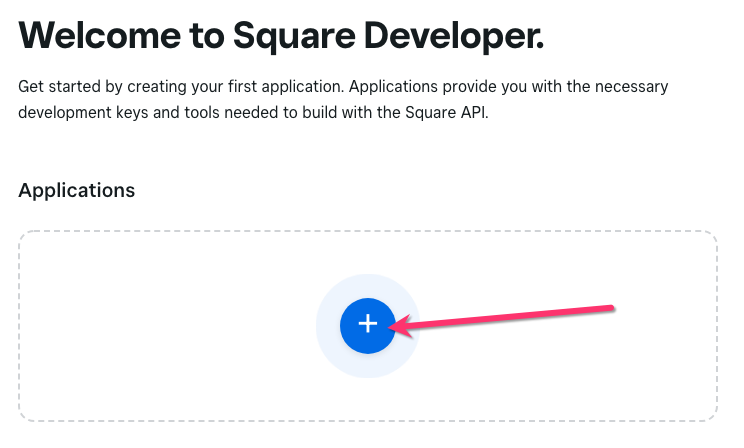Click the "Get started by creating your first application" paragraph
Viewport: 744px width, 448px height.
(x=343, y=99)
